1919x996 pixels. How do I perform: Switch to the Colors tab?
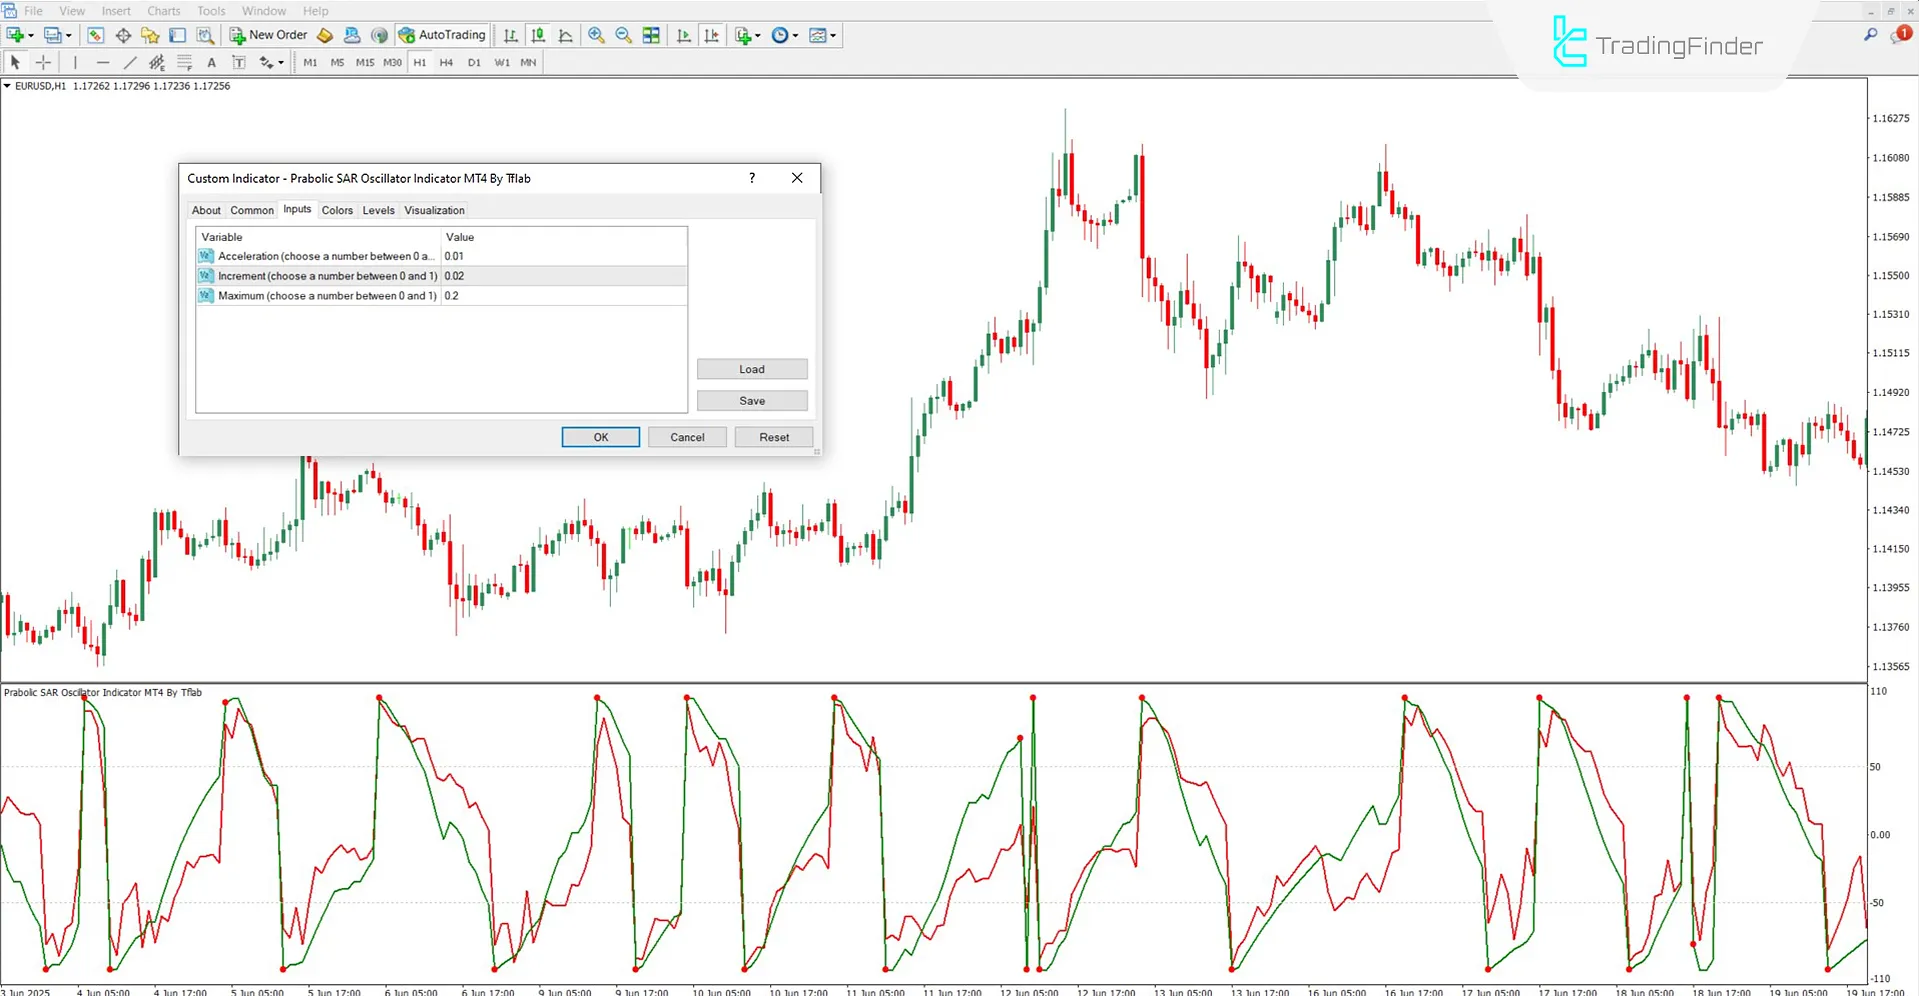point(337,210)
